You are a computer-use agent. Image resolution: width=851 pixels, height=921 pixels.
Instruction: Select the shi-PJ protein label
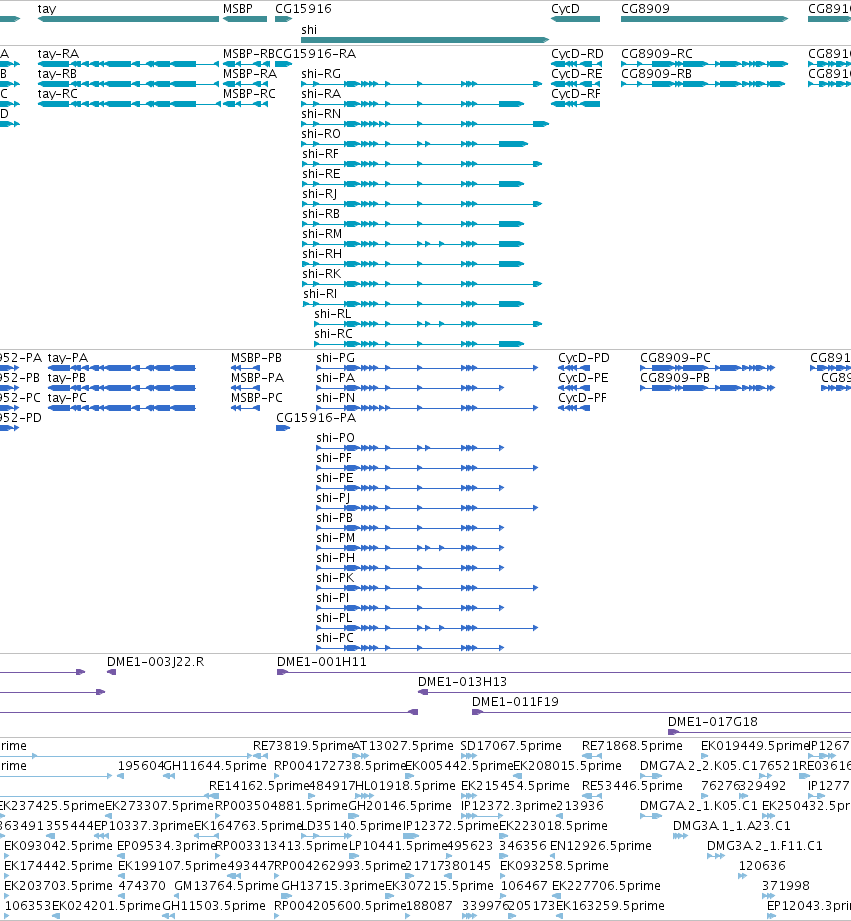tap(334, 498)
